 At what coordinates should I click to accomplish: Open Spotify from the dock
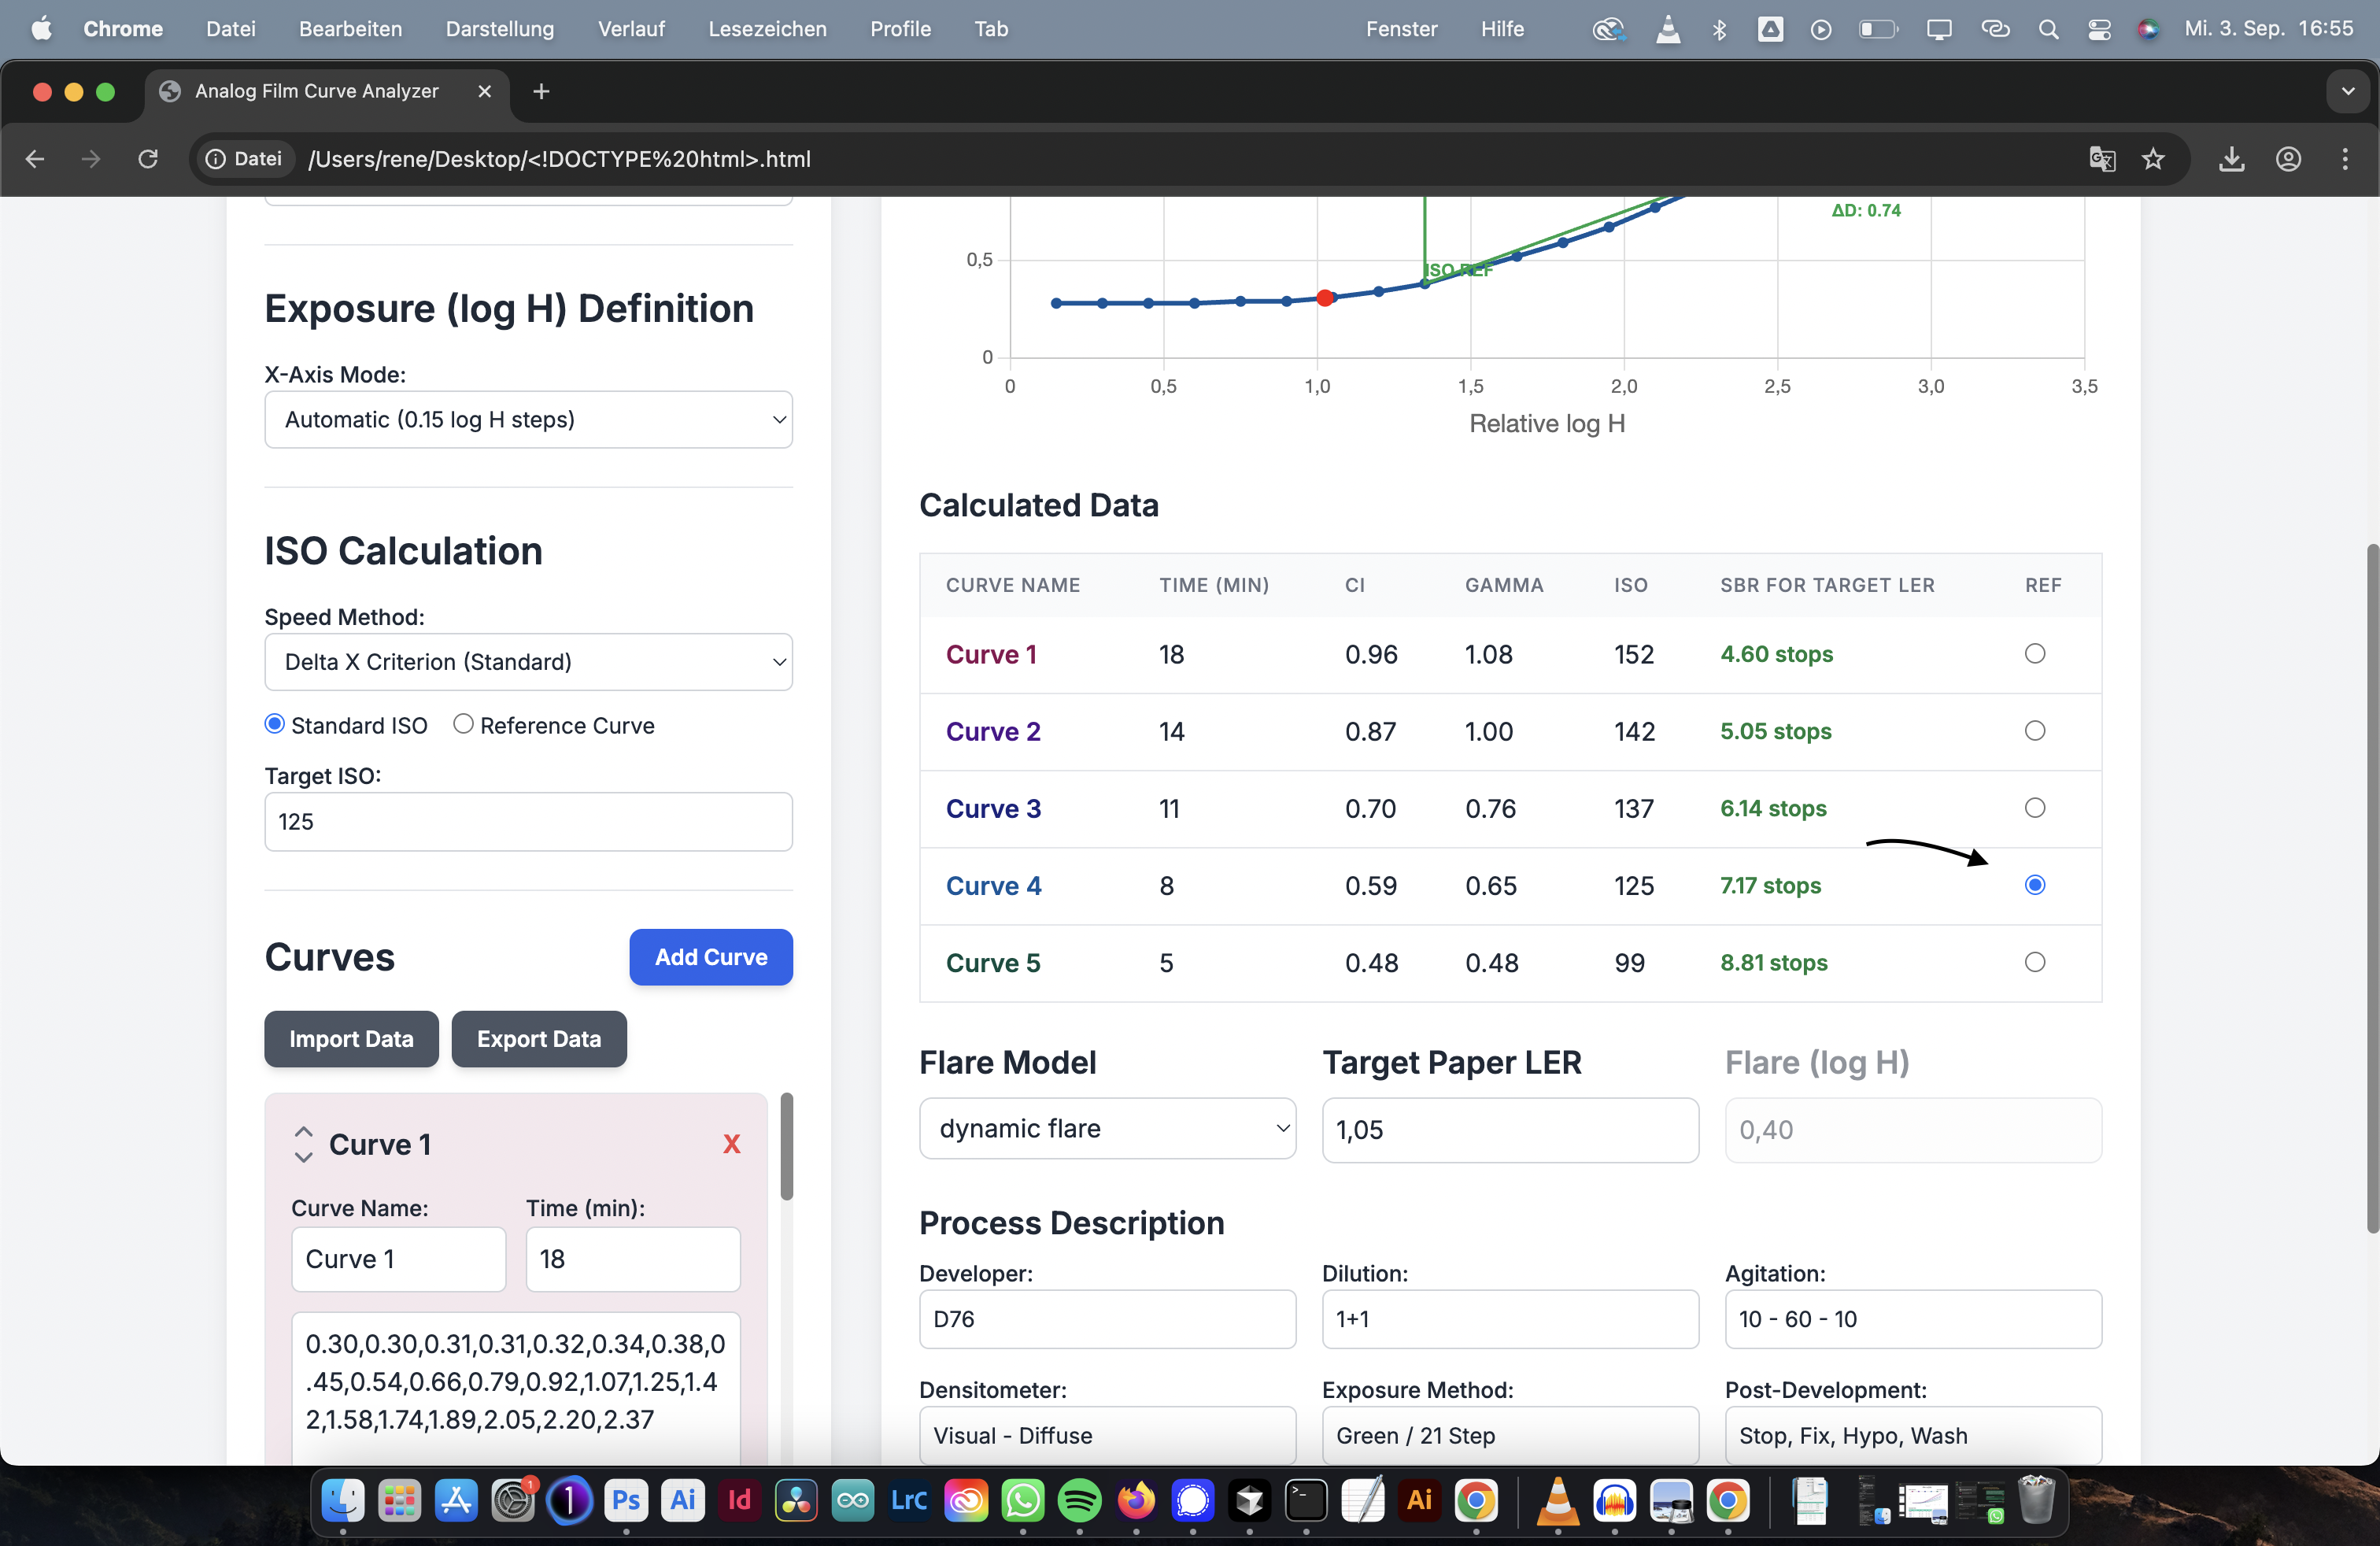(x=1079, y=1500)
